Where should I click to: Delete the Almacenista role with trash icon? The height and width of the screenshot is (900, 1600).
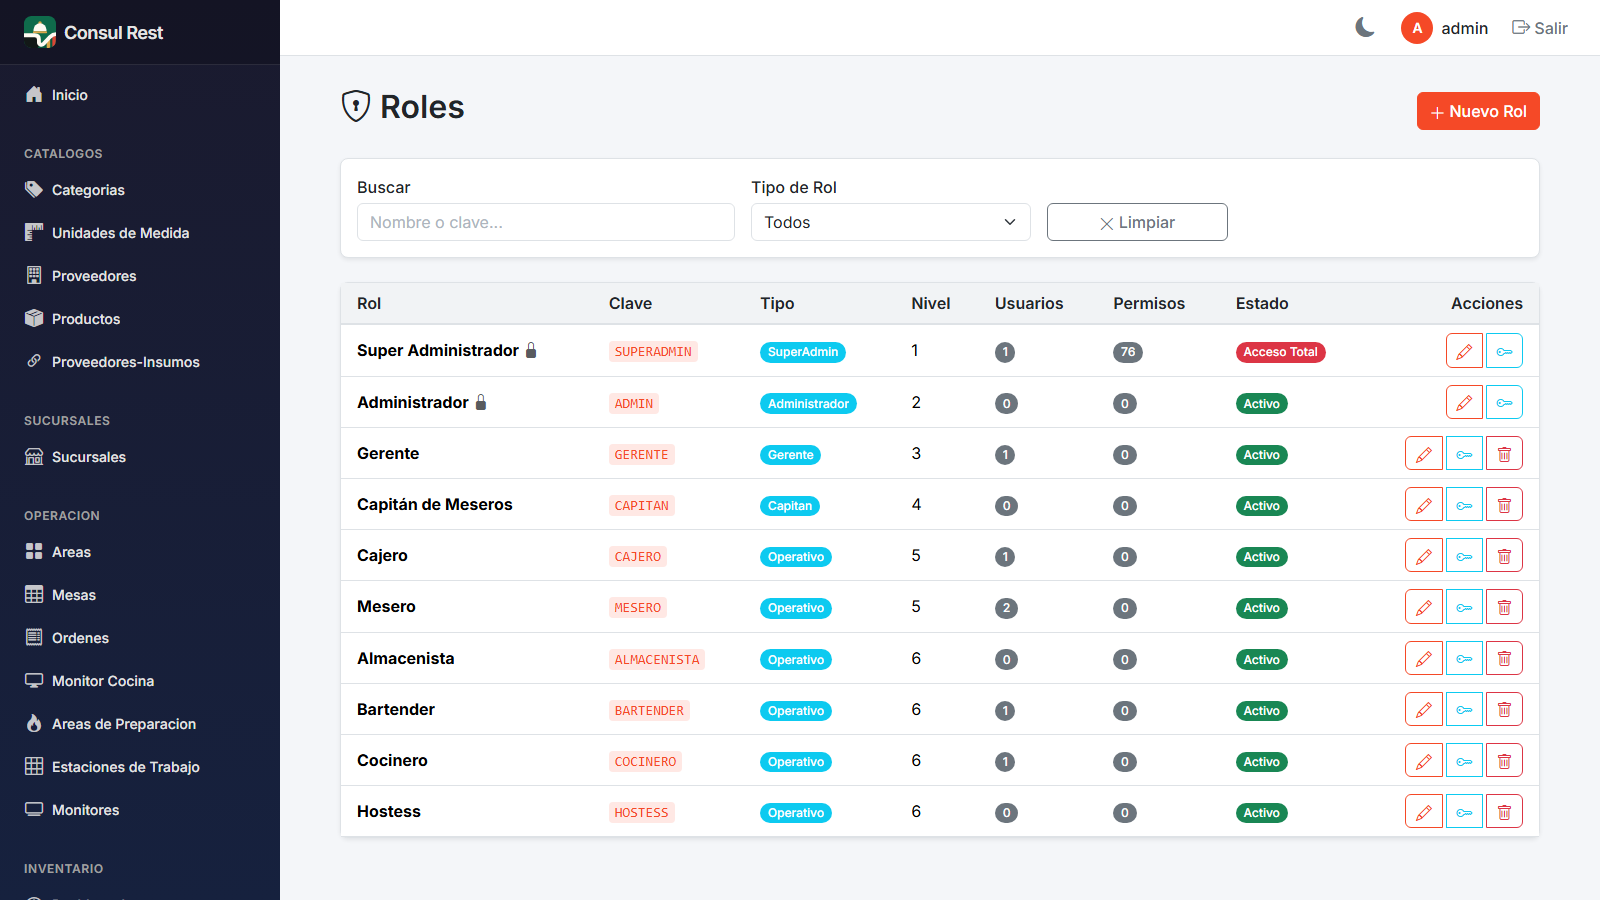coord(1504,659)
